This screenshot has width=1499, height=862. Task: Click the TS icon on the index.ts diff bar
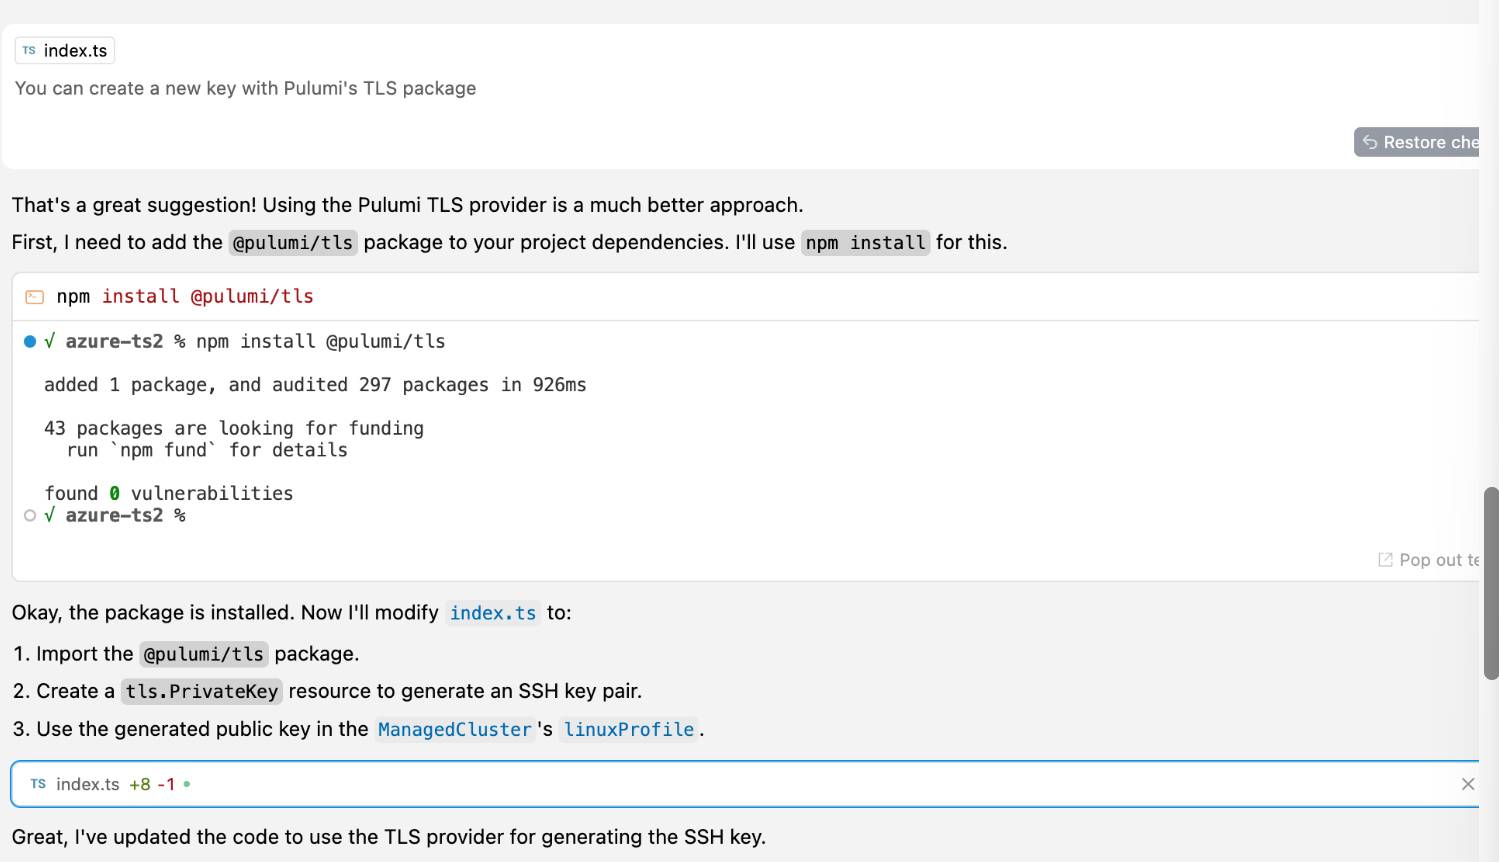[x=38, y=784]
